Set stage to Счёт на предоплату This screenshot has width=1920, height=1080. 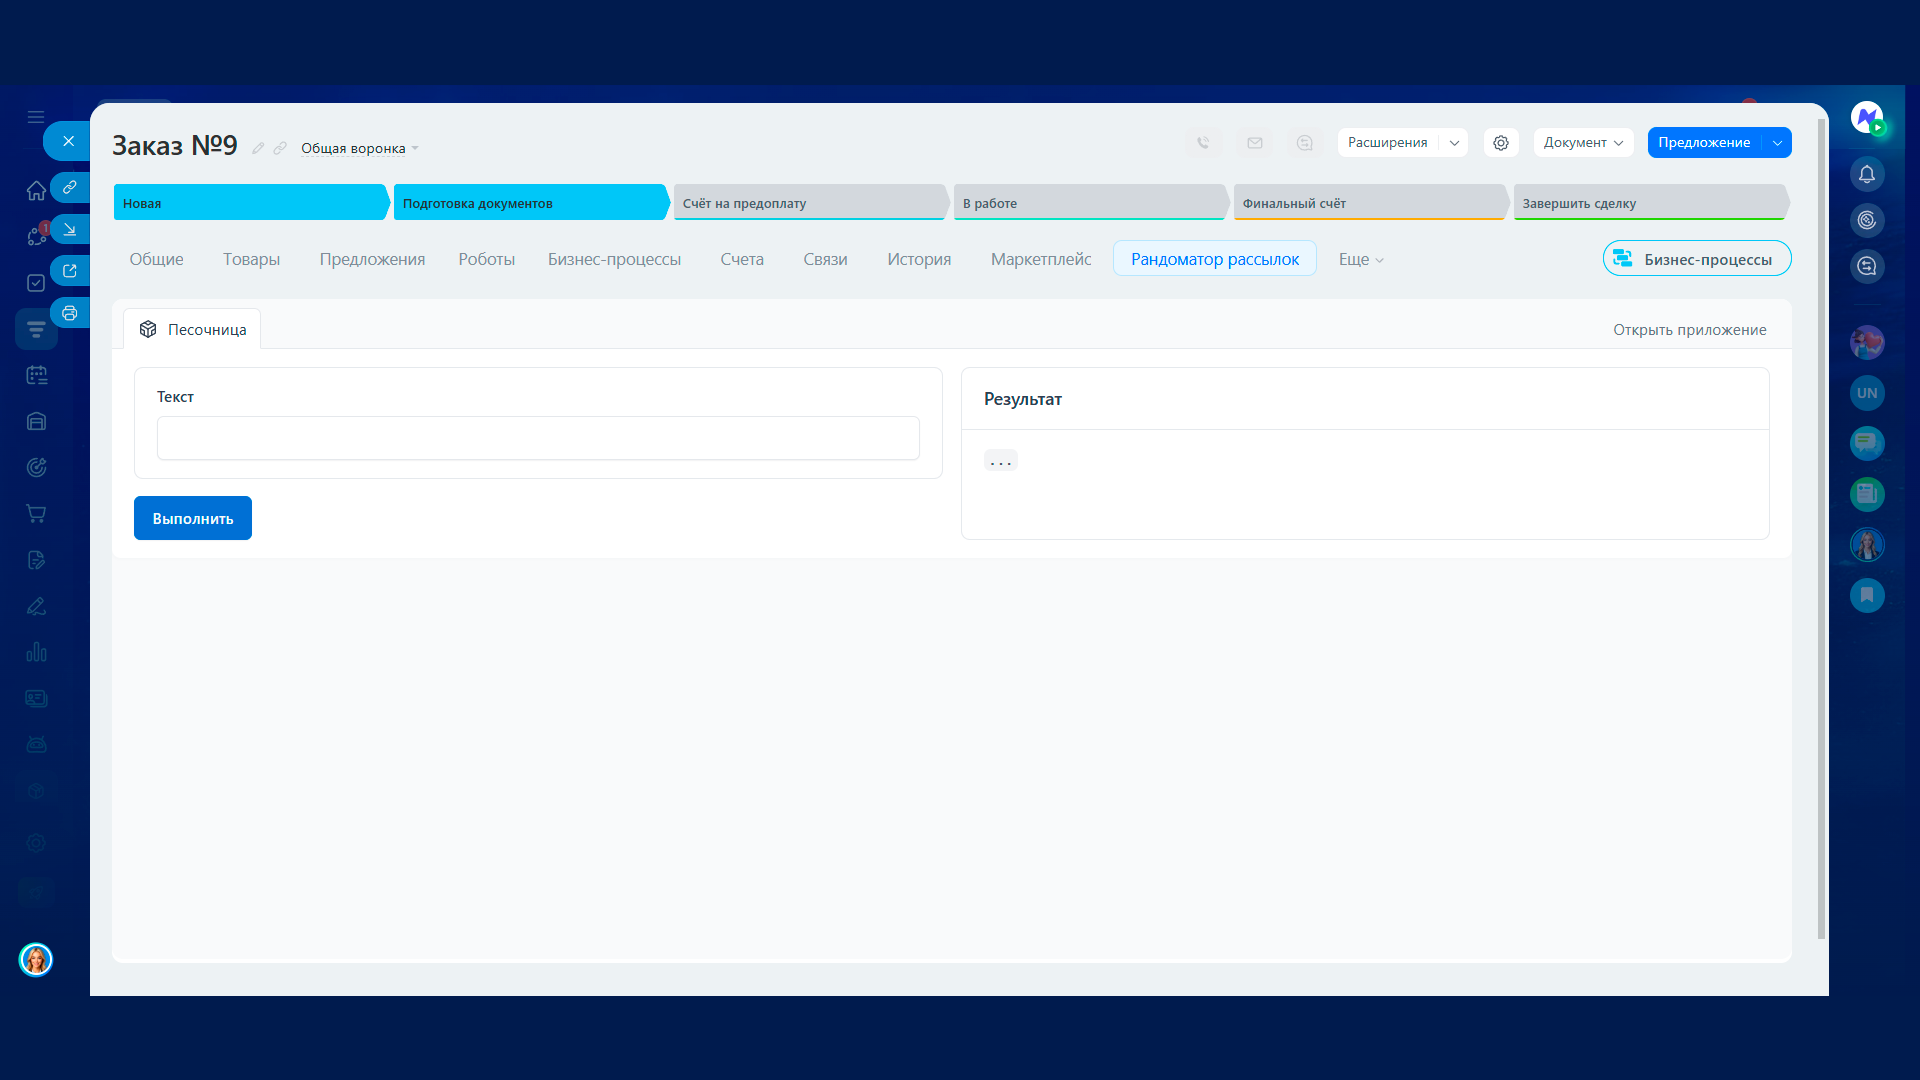(808, 203)
